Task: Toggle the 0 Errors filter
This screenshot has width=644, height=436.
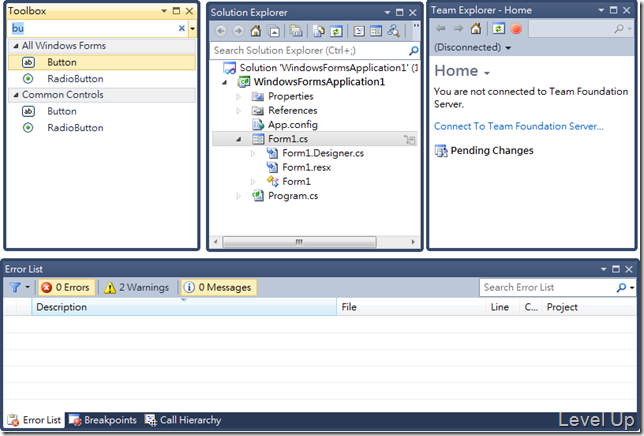Action: (x=67, y=287)
